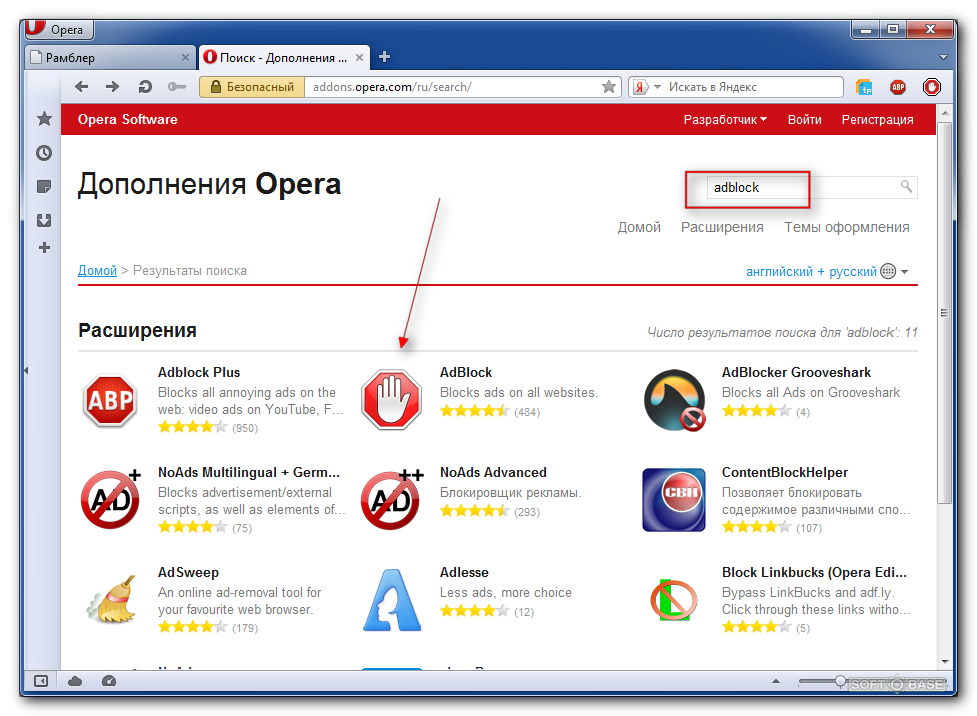The width and height of the screenshot is (977, 716).
Task: Open the ContentBlockHelper title link
Action: (x=784, y=472)
